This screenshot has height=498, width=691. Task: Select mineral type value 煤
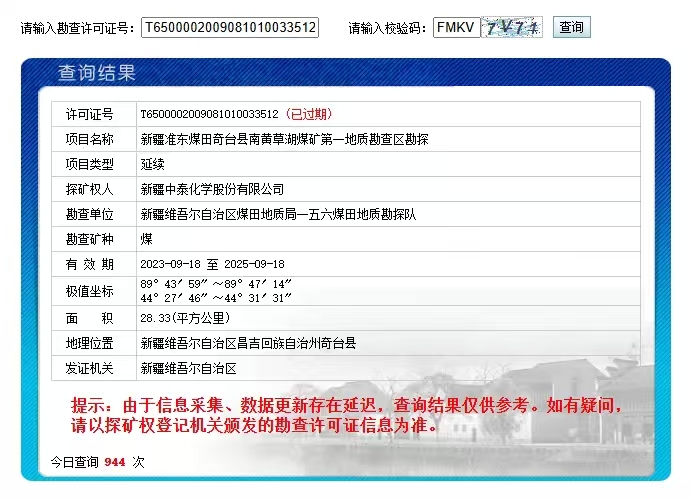click(x=146, y=239)
